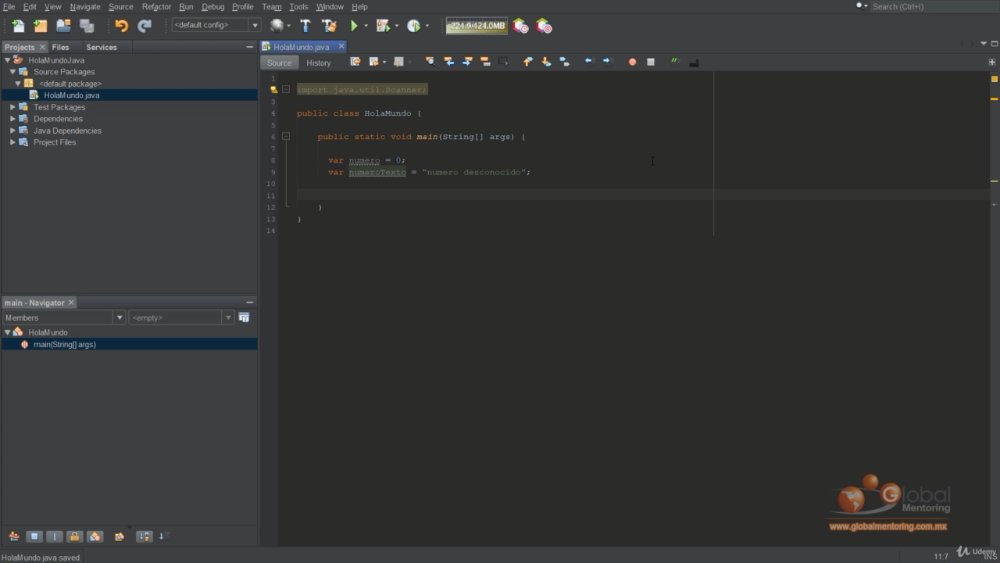Collapse the main method code fold

[x=286, y=136]
